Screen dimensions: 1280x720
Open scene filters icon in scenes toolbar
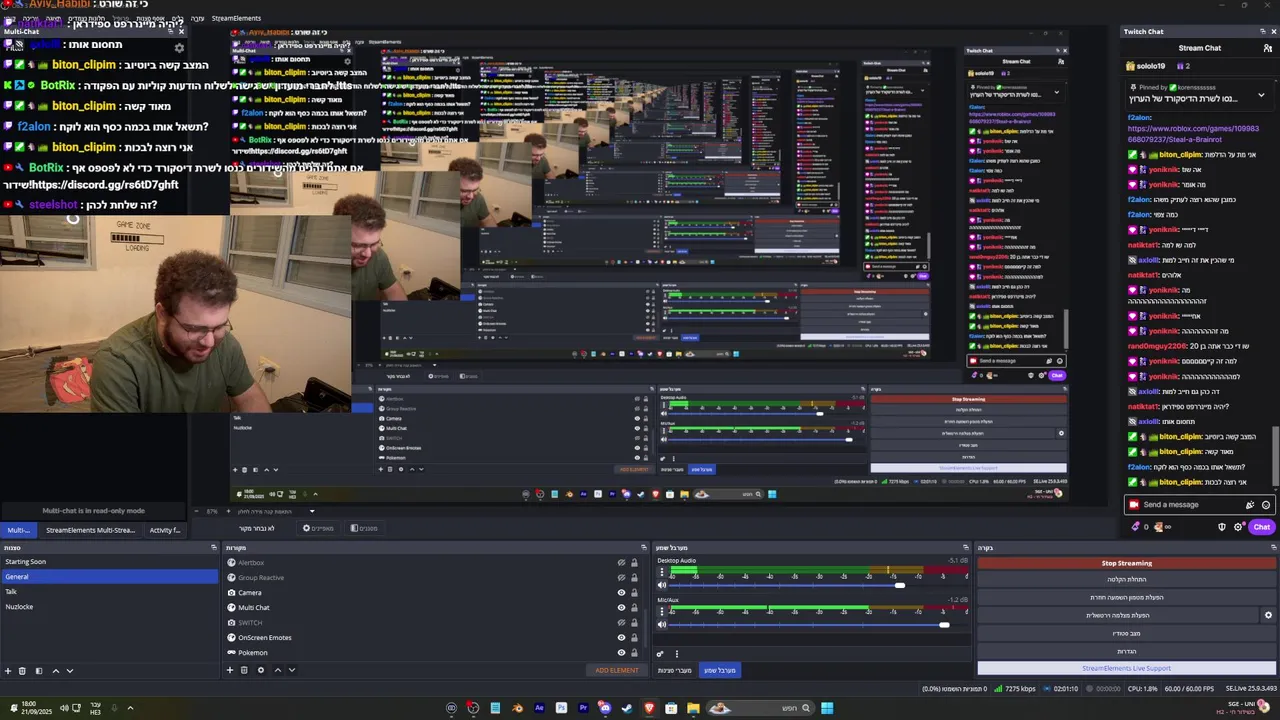pos(39,671)
